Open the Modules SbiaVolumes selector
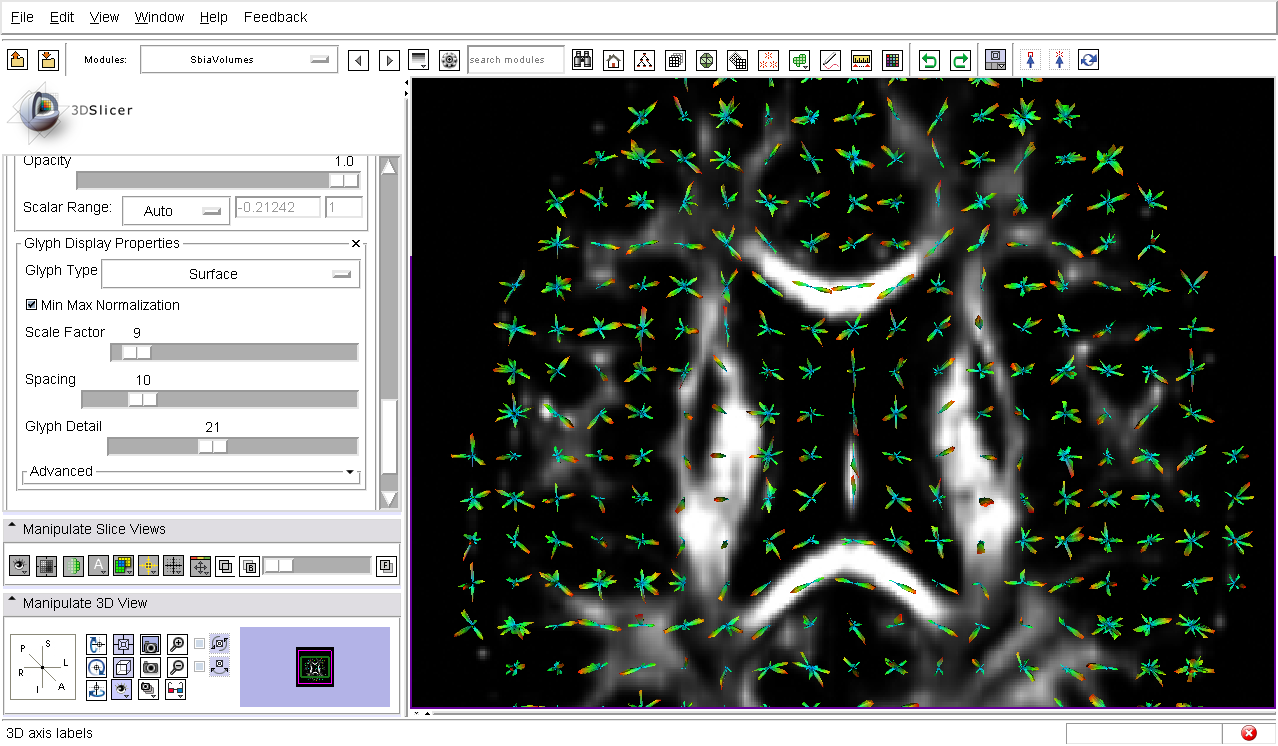Viewport: 1278px width, 746px height. tap(239, 60)
